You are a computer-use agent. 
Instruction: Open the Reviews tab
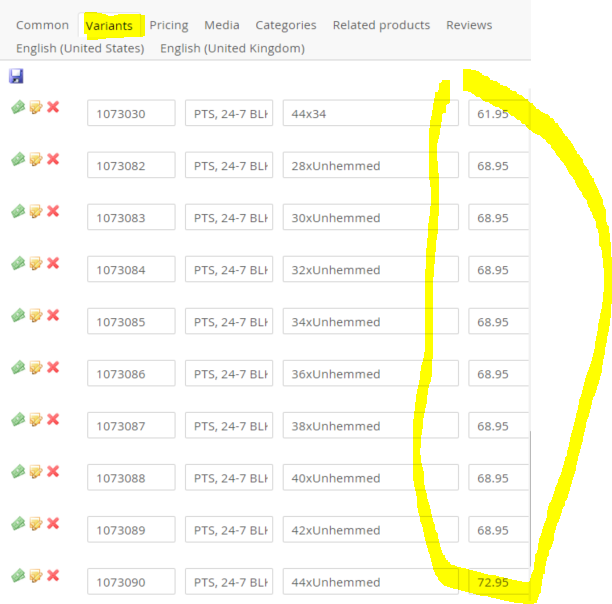point(469,25)
